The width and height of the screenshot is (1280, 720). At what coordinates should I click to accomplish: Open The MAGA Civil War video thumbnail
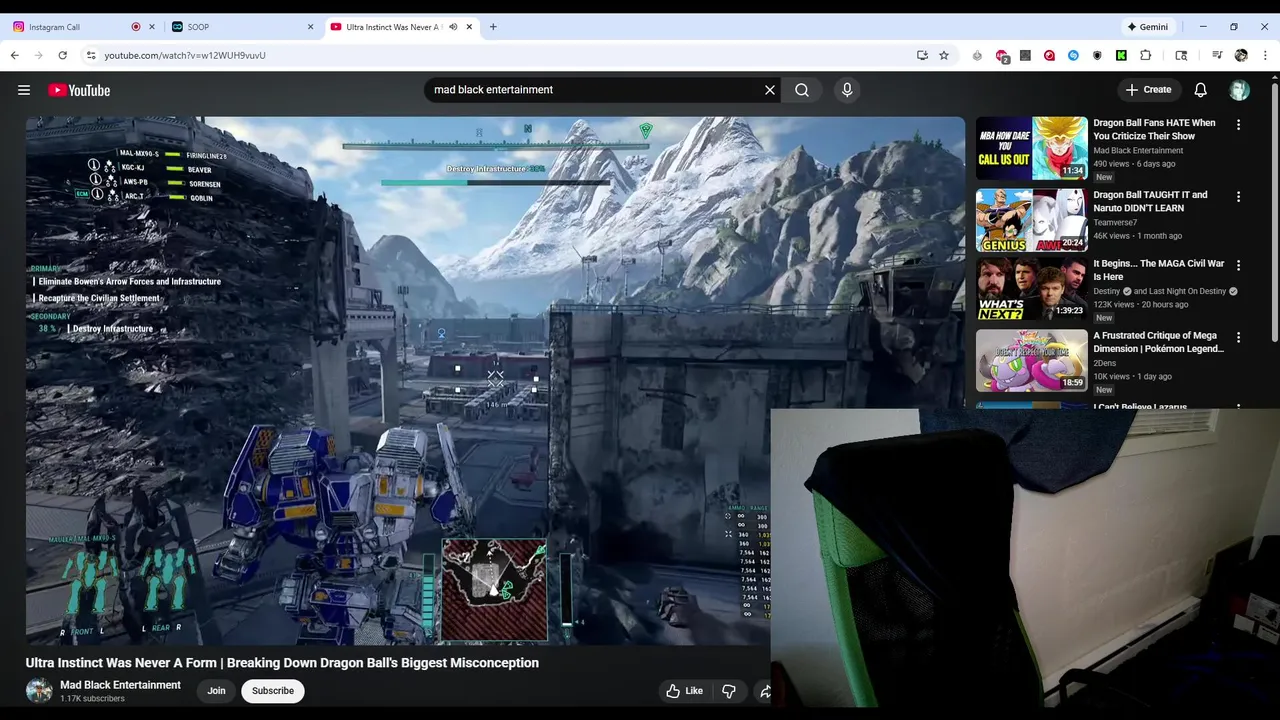pyautogui.click(x=1032, y=289)
